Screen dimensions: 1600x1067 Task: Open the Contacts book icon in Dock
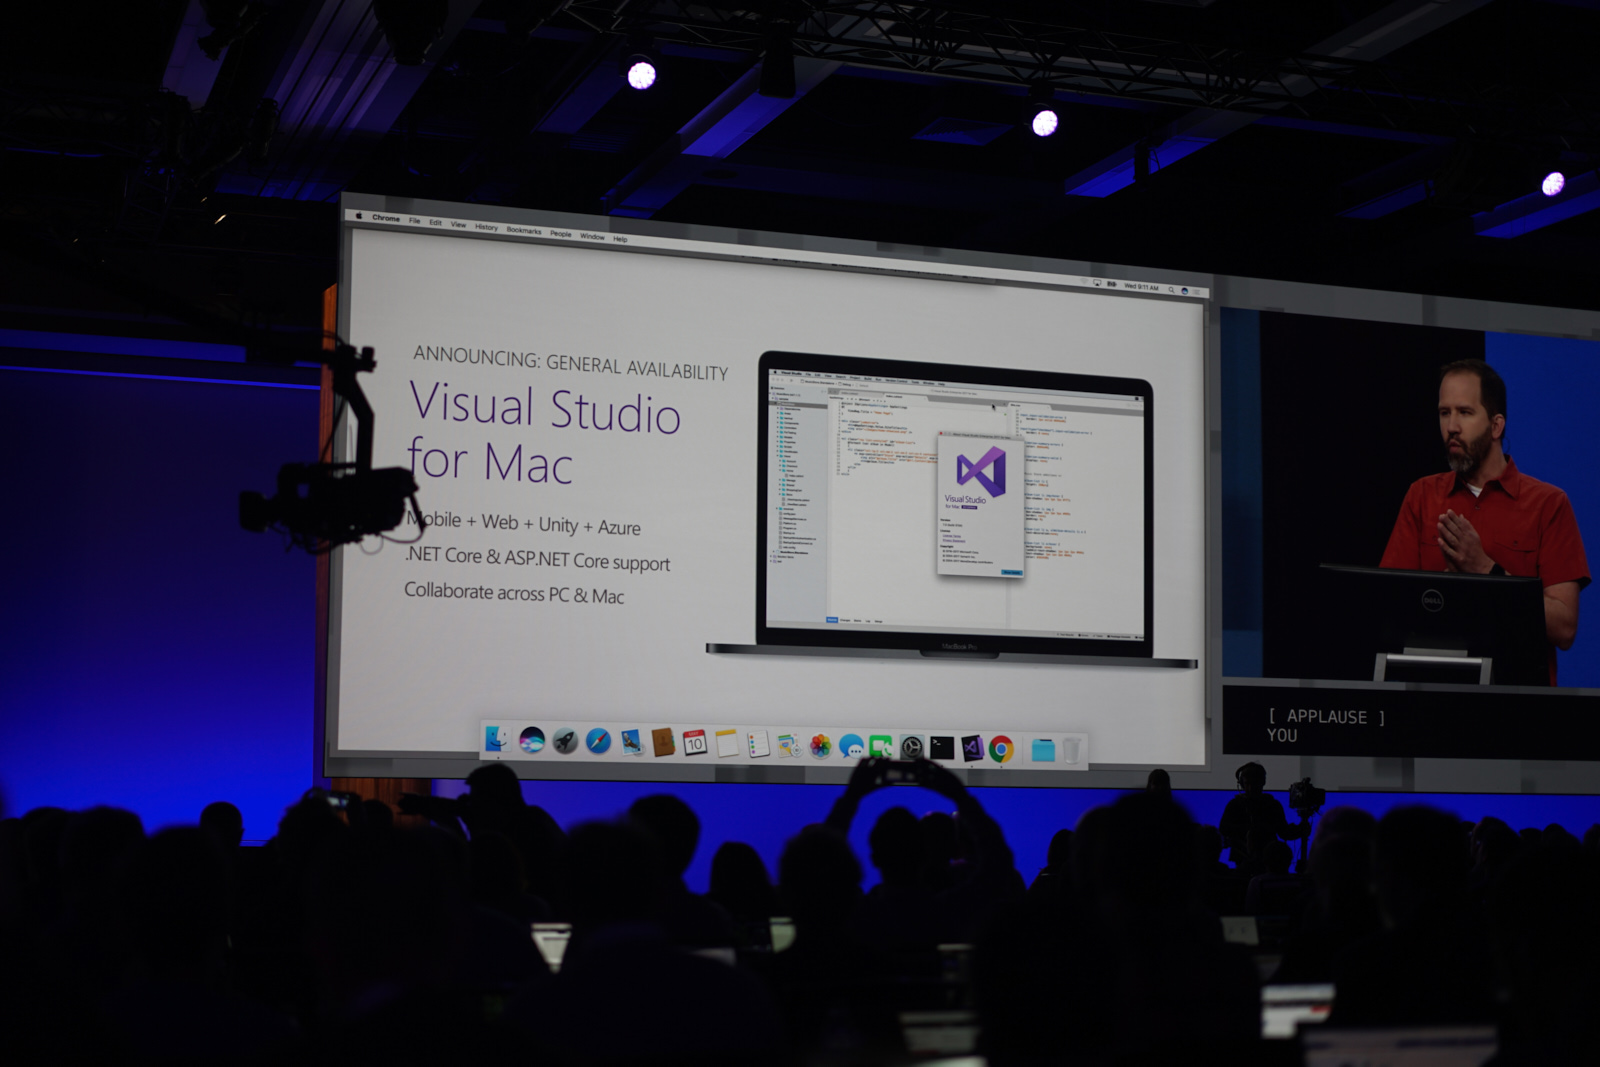point(663,742)
